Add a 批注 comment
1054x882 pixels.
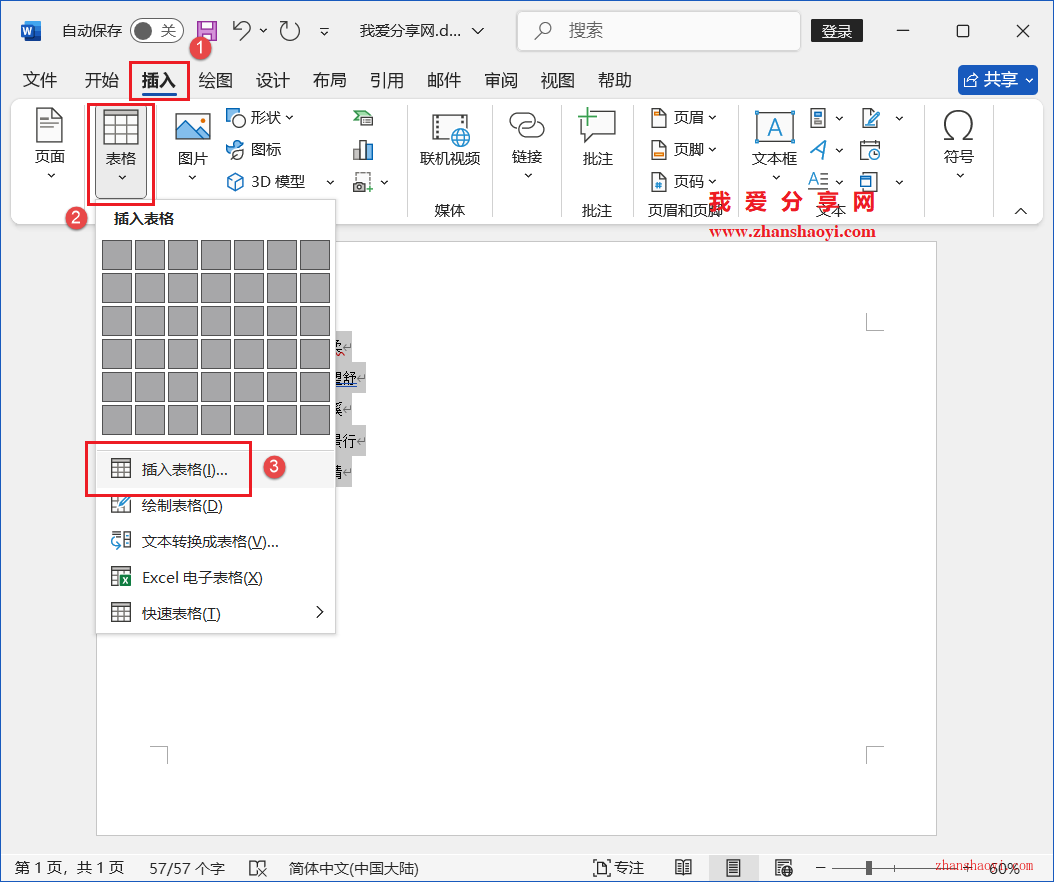pos(597,138)
